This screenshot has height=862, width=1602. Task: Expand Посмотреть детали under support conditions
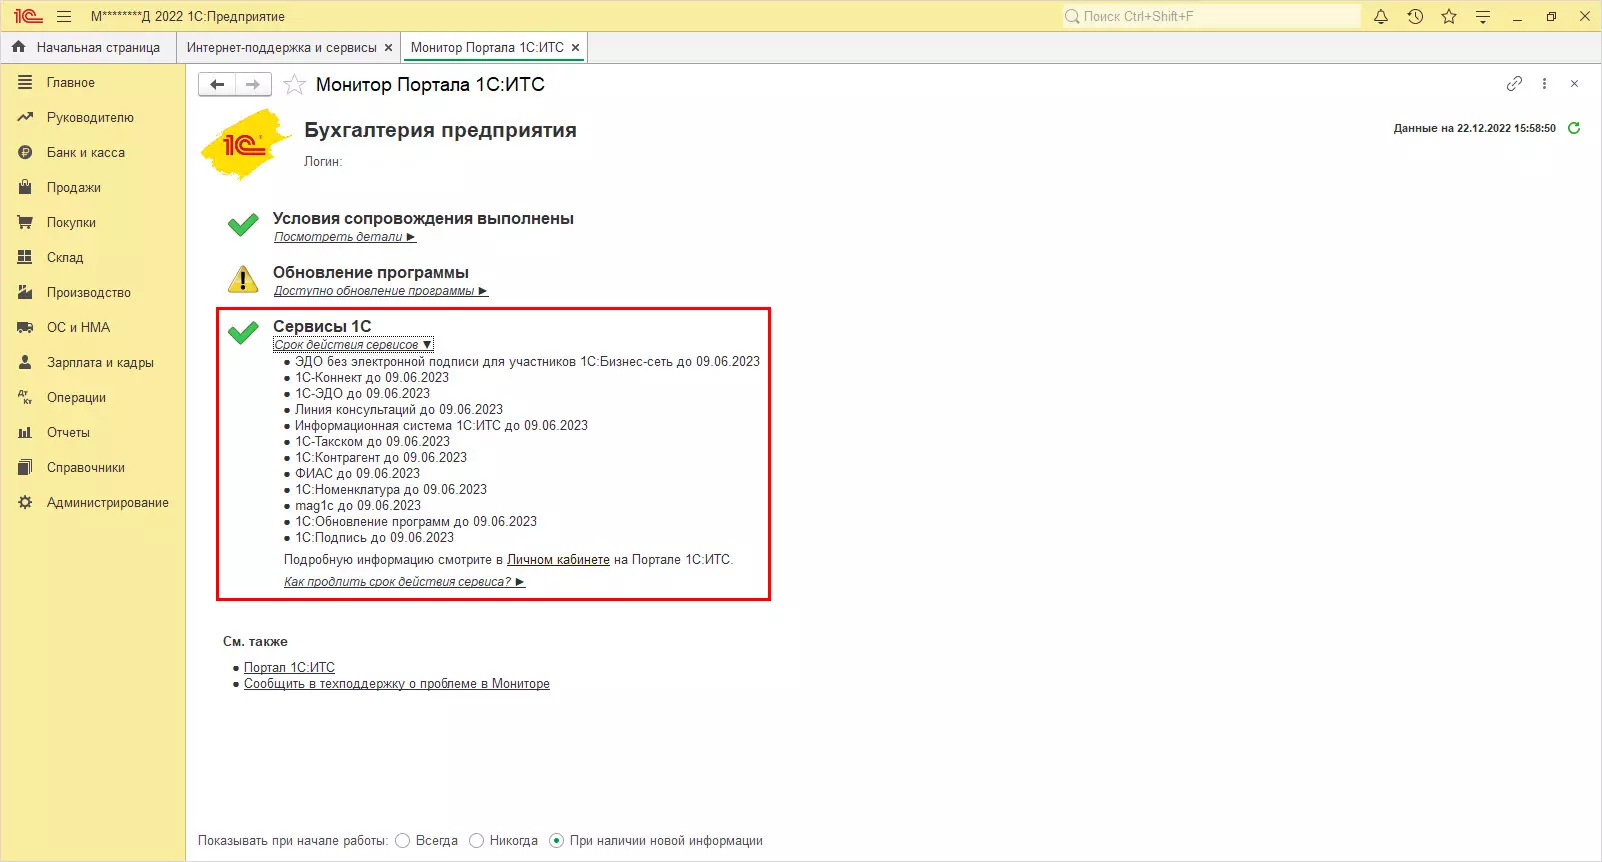pos(345,237)
